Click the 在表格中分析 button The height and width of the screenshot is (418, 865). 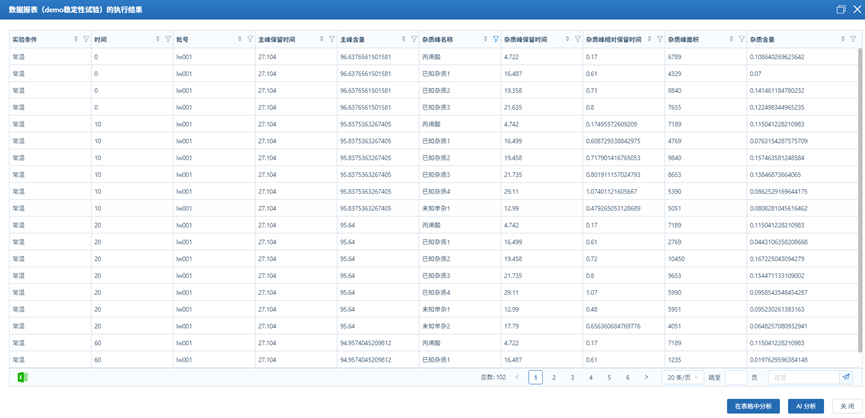752,406
